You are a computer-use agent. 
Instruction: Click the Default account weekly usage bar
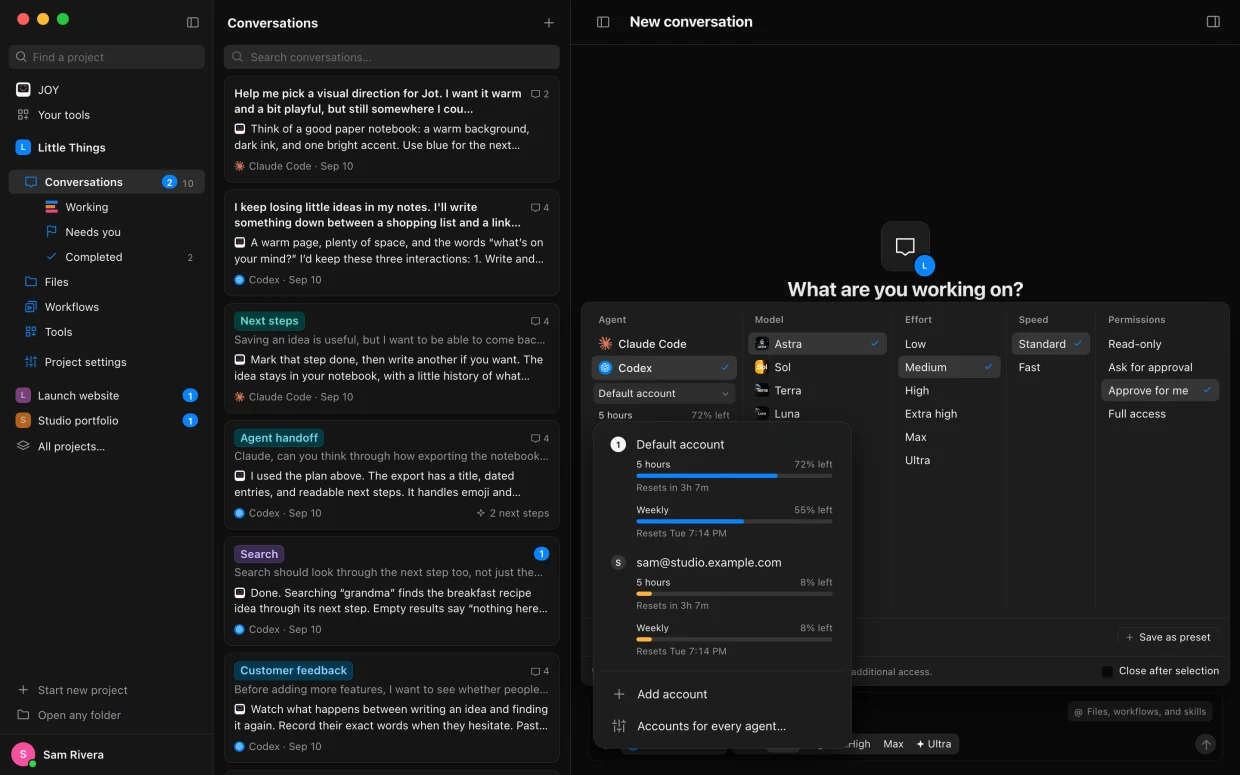pyautogui.click(x=734, y=521)
